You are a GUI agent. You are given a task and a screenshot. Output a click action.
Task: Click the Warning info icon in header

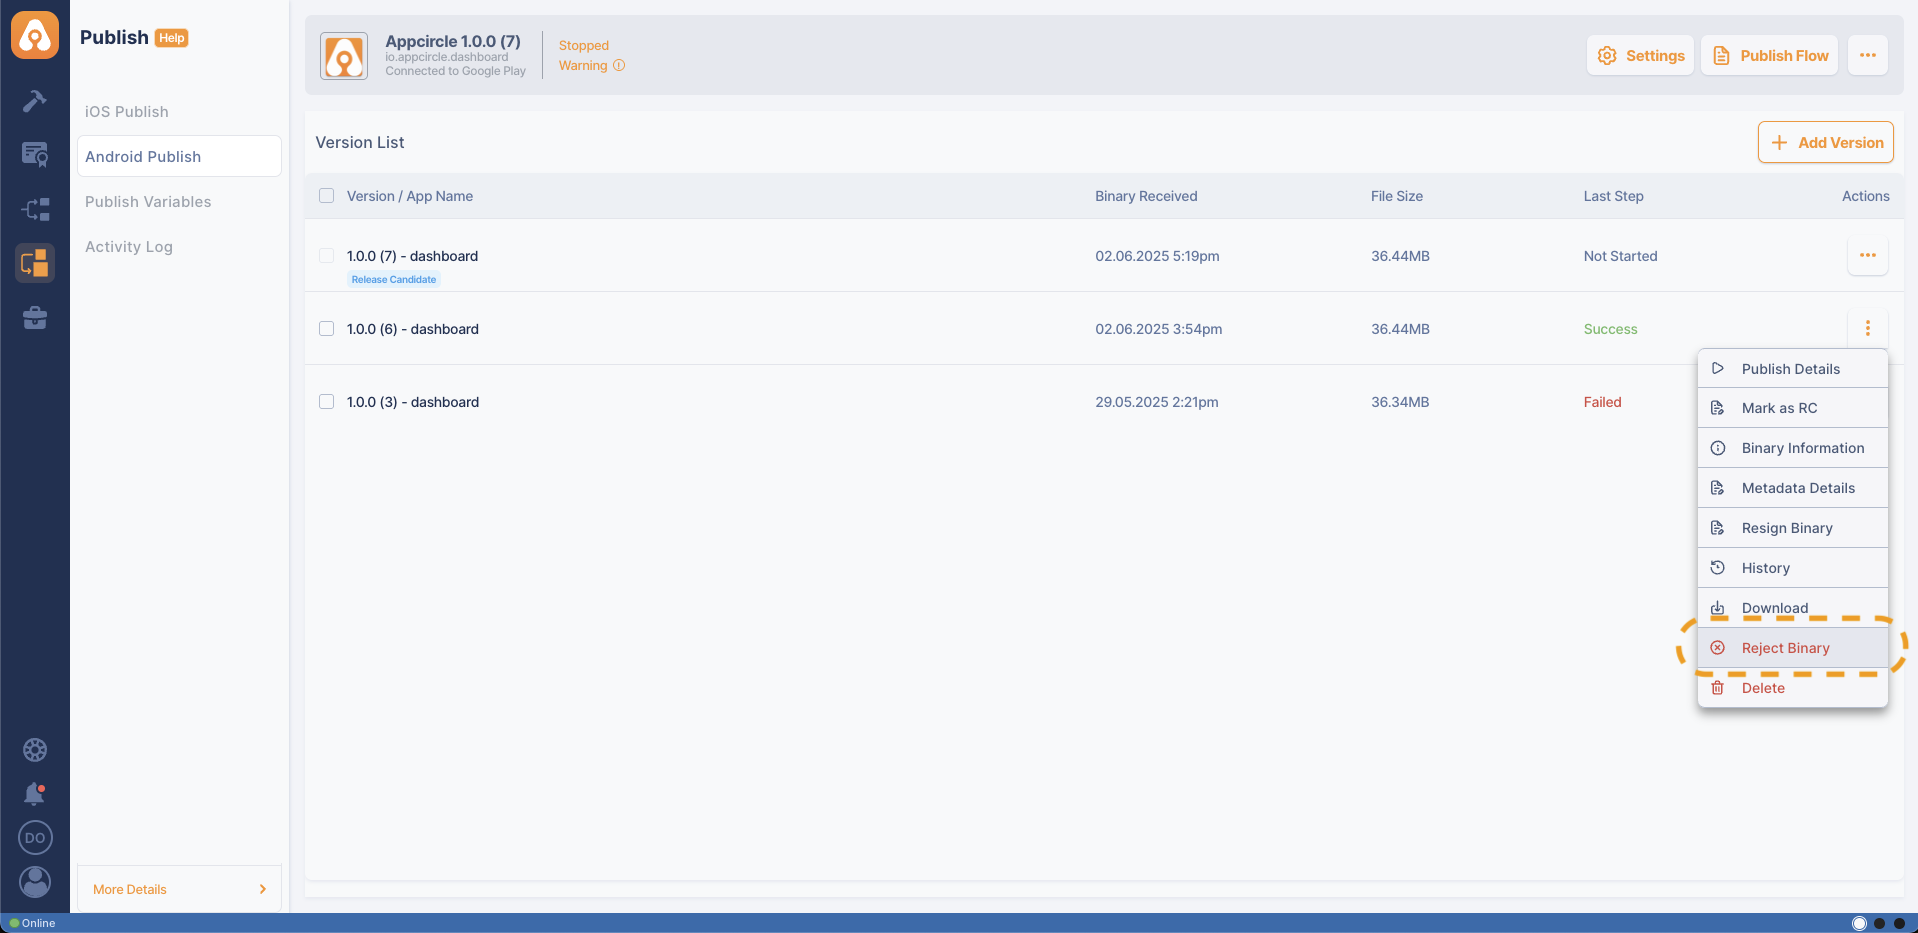point(619,66)
